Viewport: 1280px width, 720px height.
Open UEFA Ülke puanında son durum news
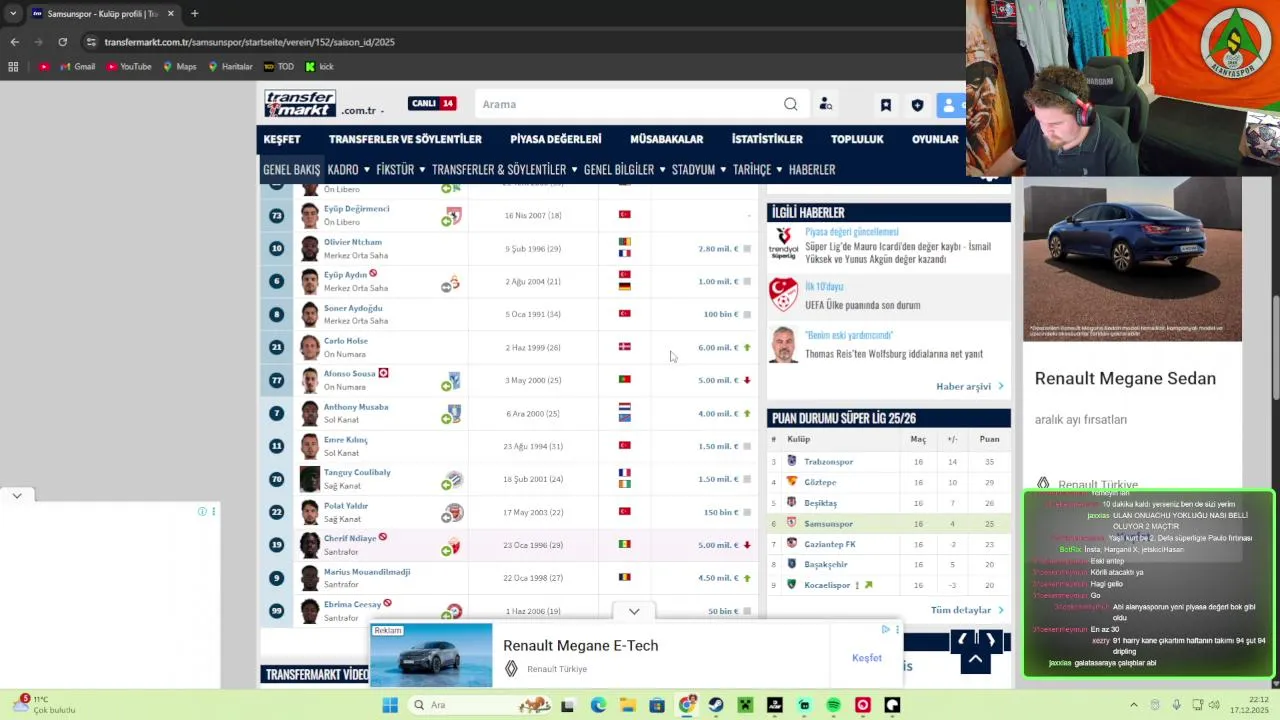862,305
